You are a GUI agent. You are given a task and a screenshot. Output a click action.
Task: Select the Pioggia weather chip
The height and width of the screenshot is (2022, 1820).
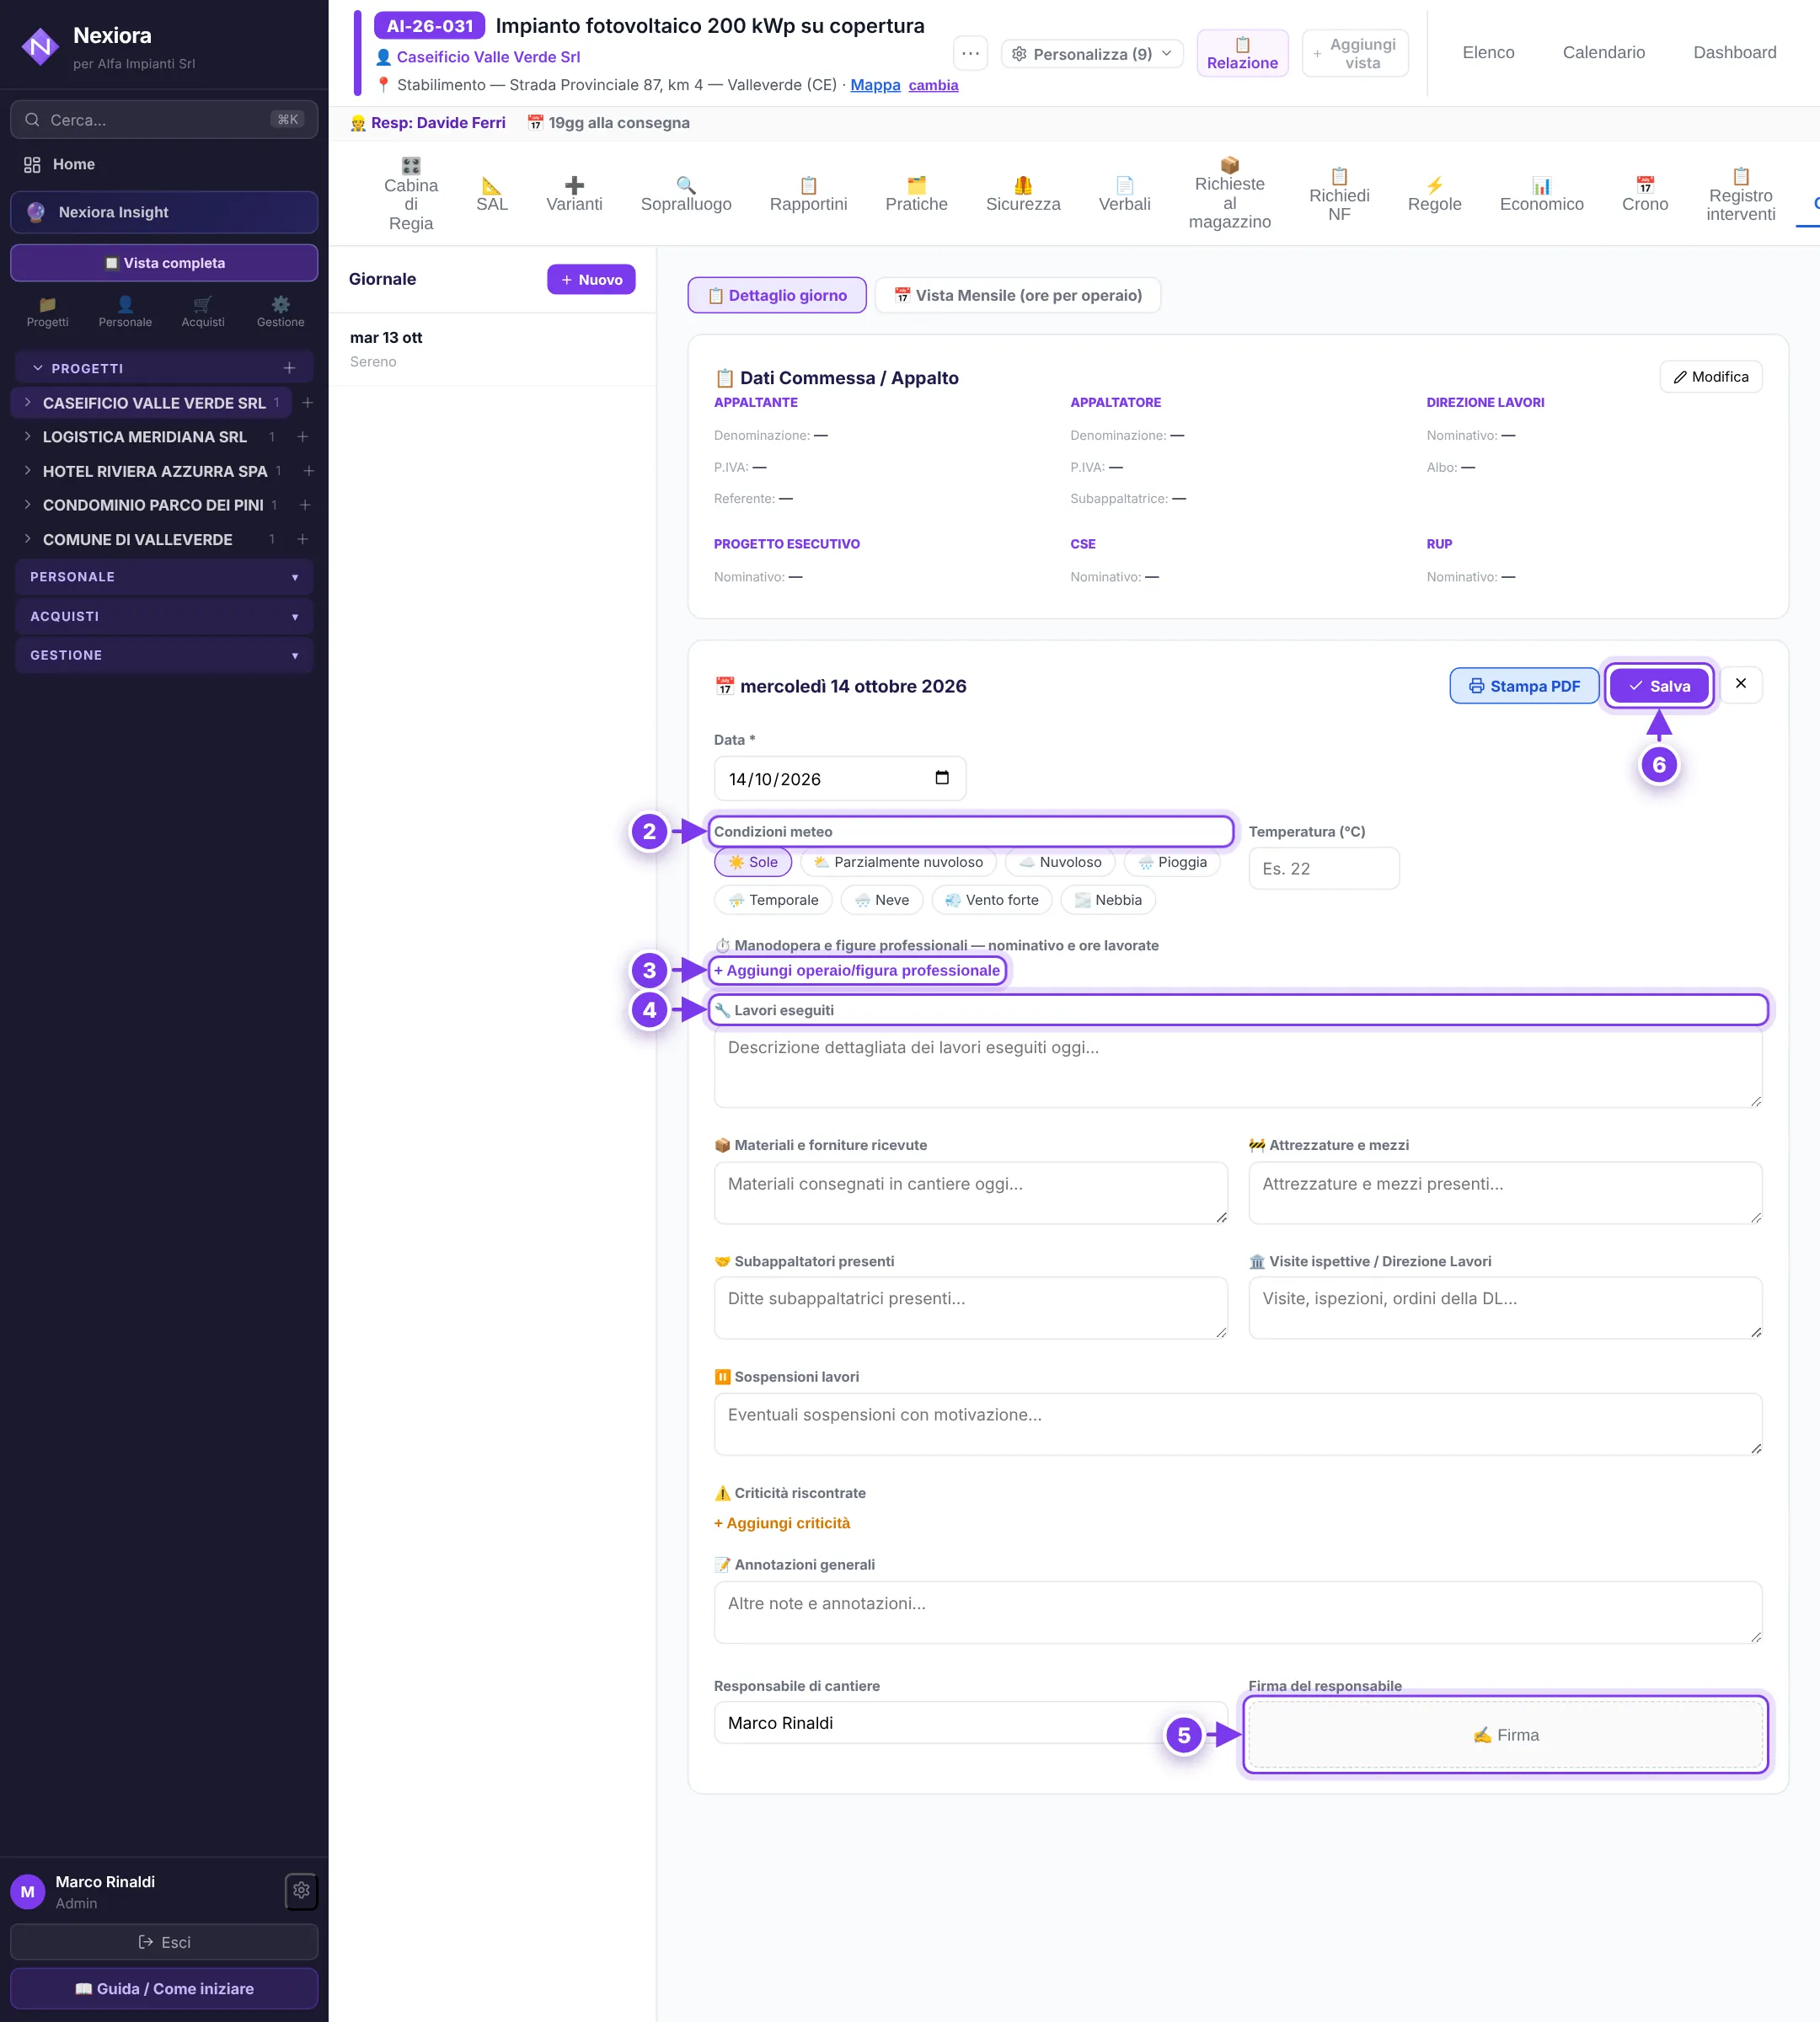pyautogui.click(x=1172, y=862)
